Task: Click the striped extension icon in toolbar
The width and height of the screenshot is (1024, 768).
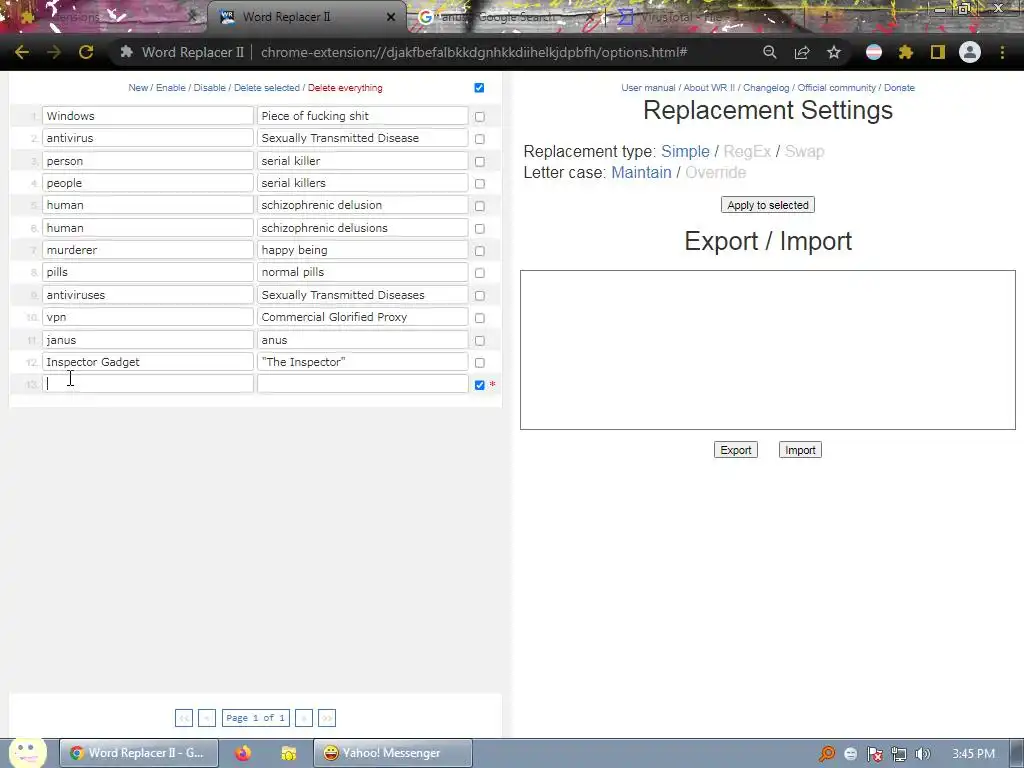Action: [874, 52]
